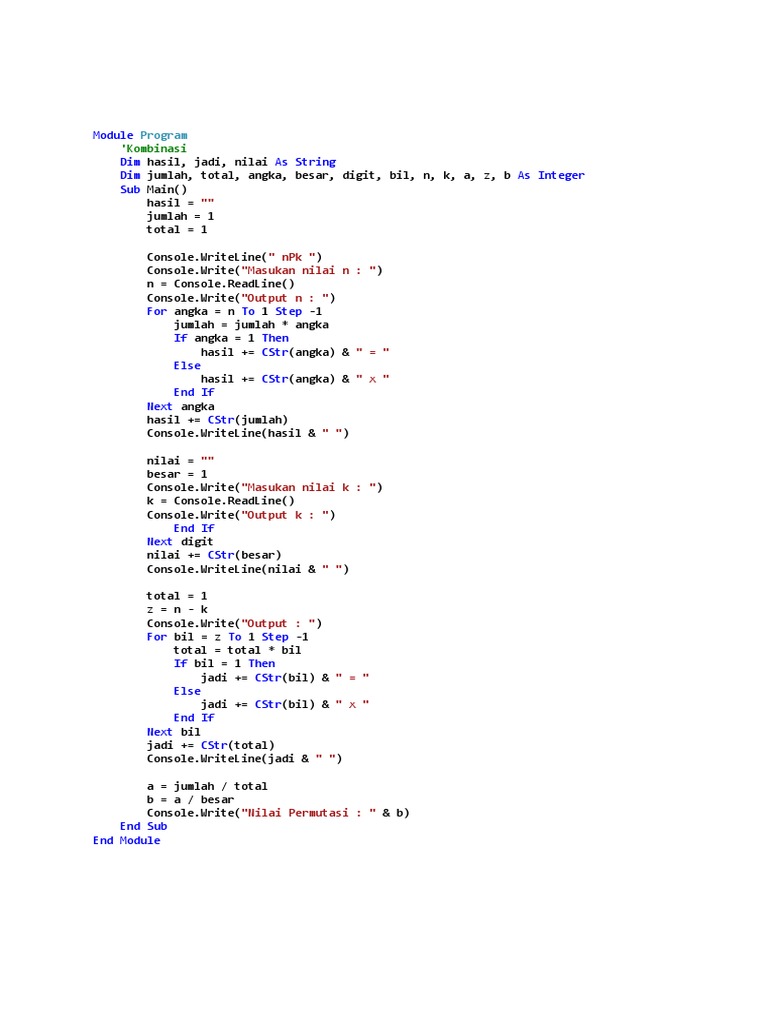This screenshot has height=1024, width=768.
Task: Click jadi += CStr(bil) & " = " line
Action: 285,678
